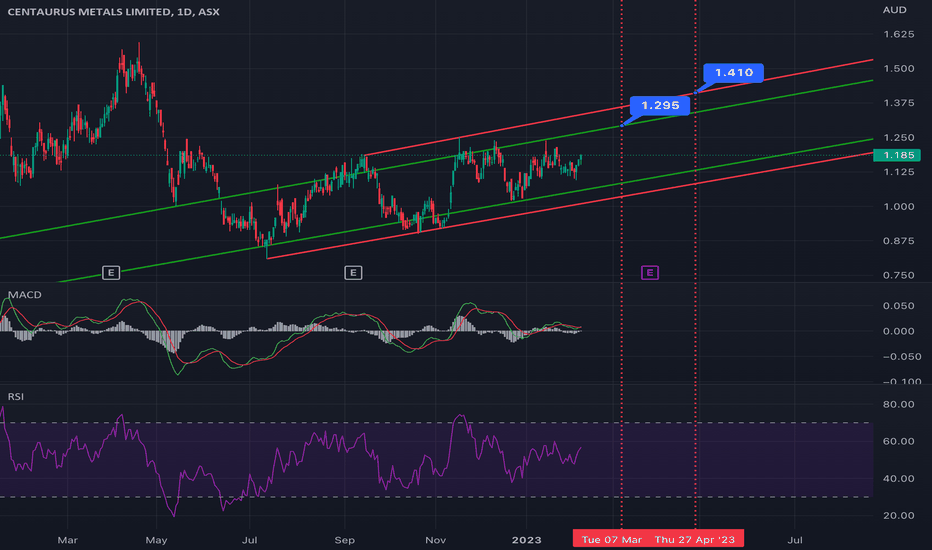The height and width of the screenshot is (550, 932).
Task: Click the RSI 60.00 axis value
Action: point(899,441)
